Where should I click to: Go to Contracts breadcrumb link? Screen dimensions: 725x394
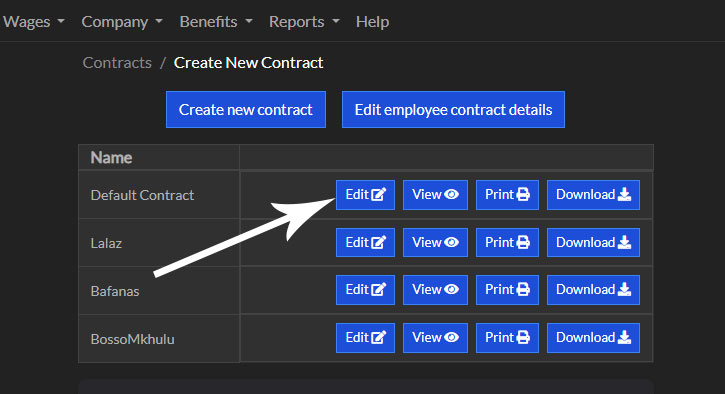click(117, 62)
